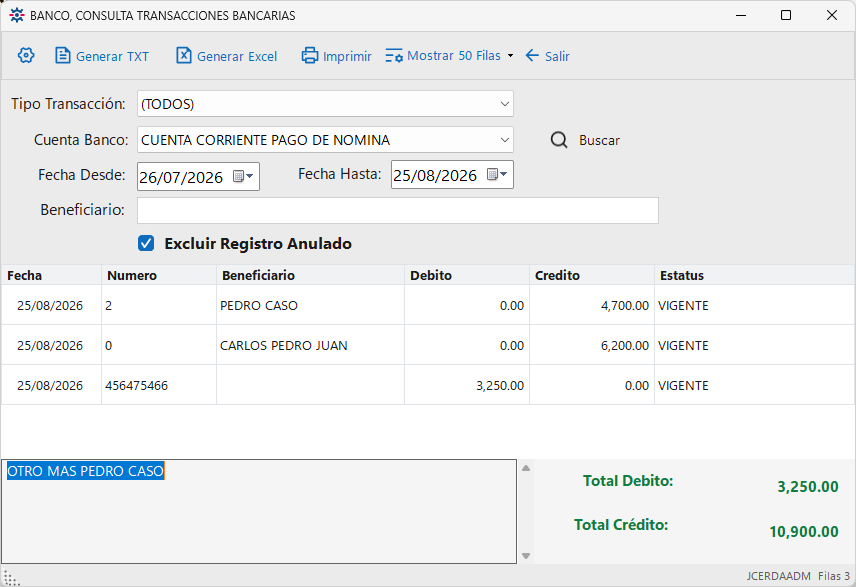Image resolution: width=856 pixels, height=587 pixels.
Task: Click the Salir button label
Action: point(557,56)
